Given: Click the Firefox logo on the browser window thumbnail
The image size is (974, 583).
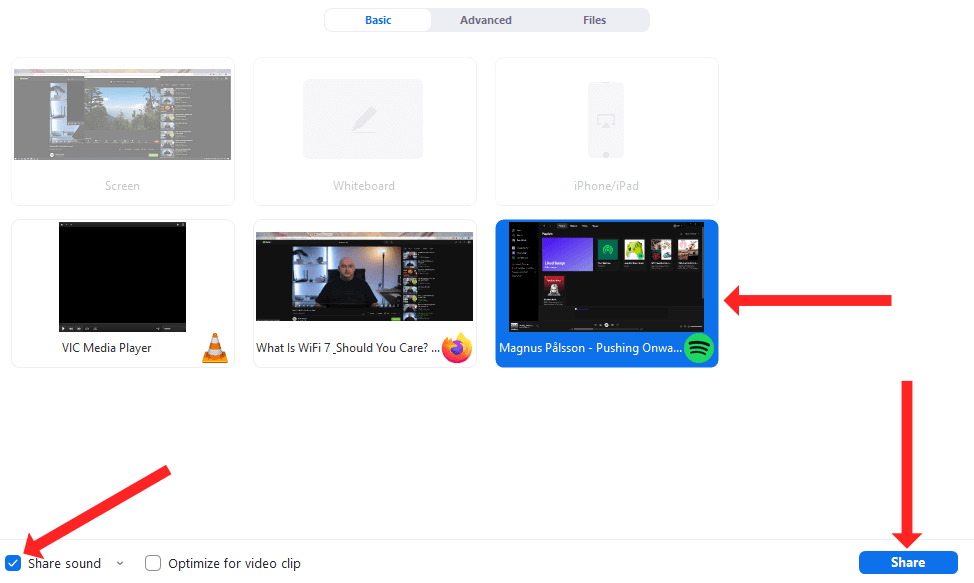Looking at the screenshot, I should (x=457, y=348).
